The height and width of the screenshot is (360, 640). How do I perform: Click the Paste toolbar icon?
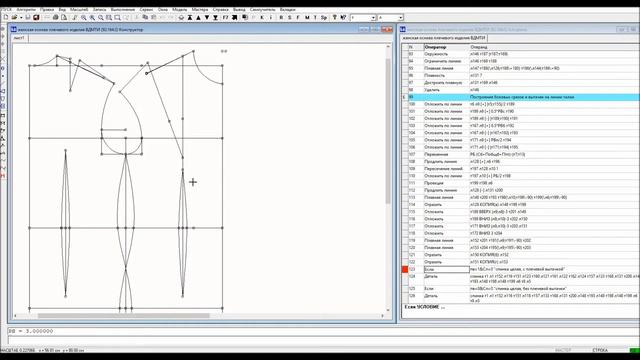[x=153, y=18]
